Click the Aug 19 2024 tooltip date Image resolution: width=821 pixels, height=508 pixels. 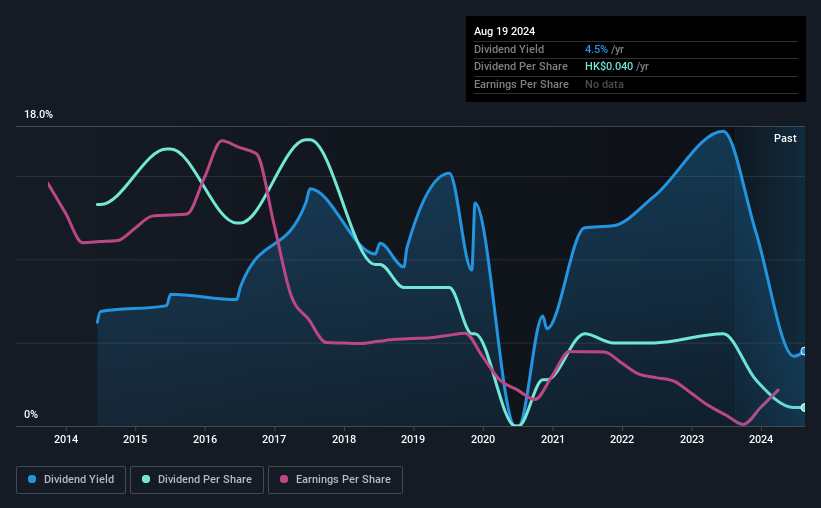[x=504, y=31]
